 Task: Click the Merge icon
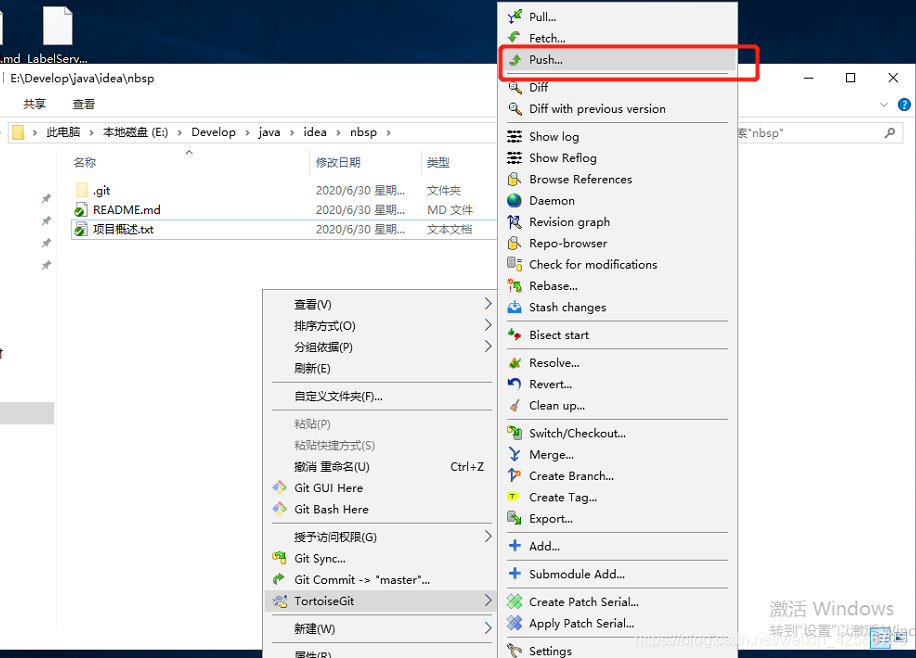pyautogui.click(x=515, y=455)
